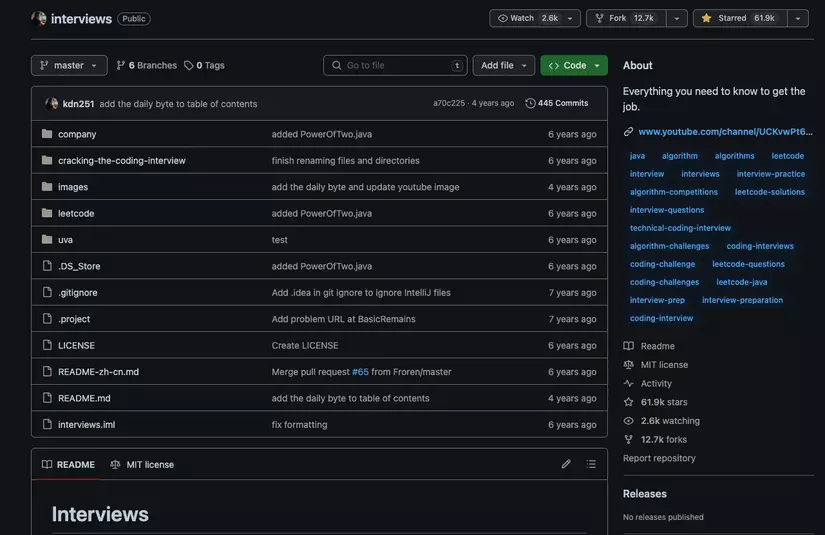
Task: Click the leetcode-solutions topic tag
Action: [x=769, y=192]
